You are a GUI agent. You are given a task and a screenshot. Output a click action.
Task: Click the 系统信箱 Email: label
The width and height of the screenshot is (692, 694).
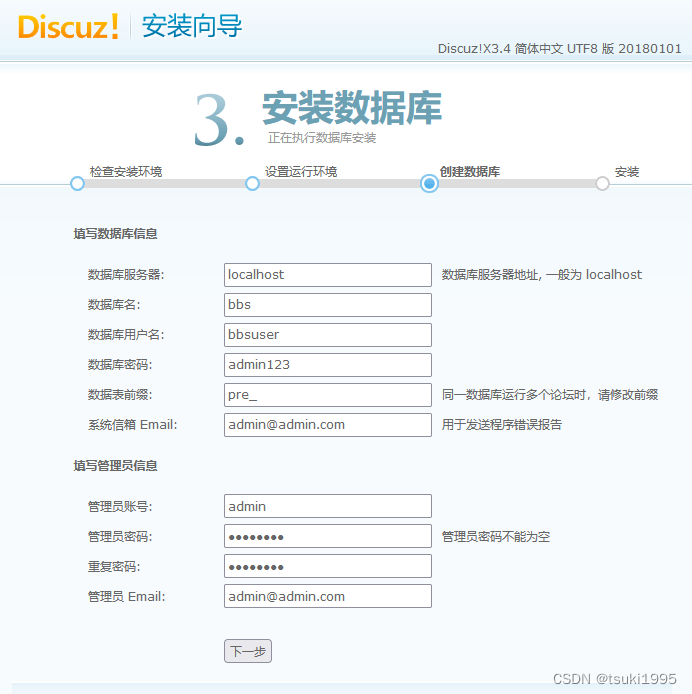coord(132,425)
